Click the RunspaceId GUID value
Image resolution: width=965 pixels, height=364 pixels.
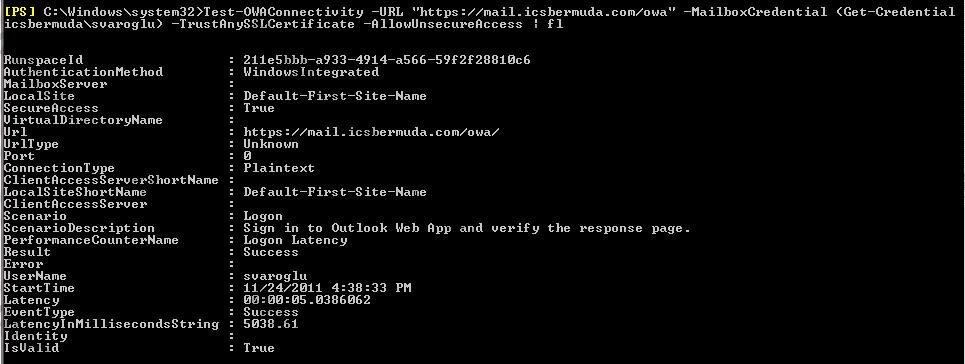[x=387, y=60]
